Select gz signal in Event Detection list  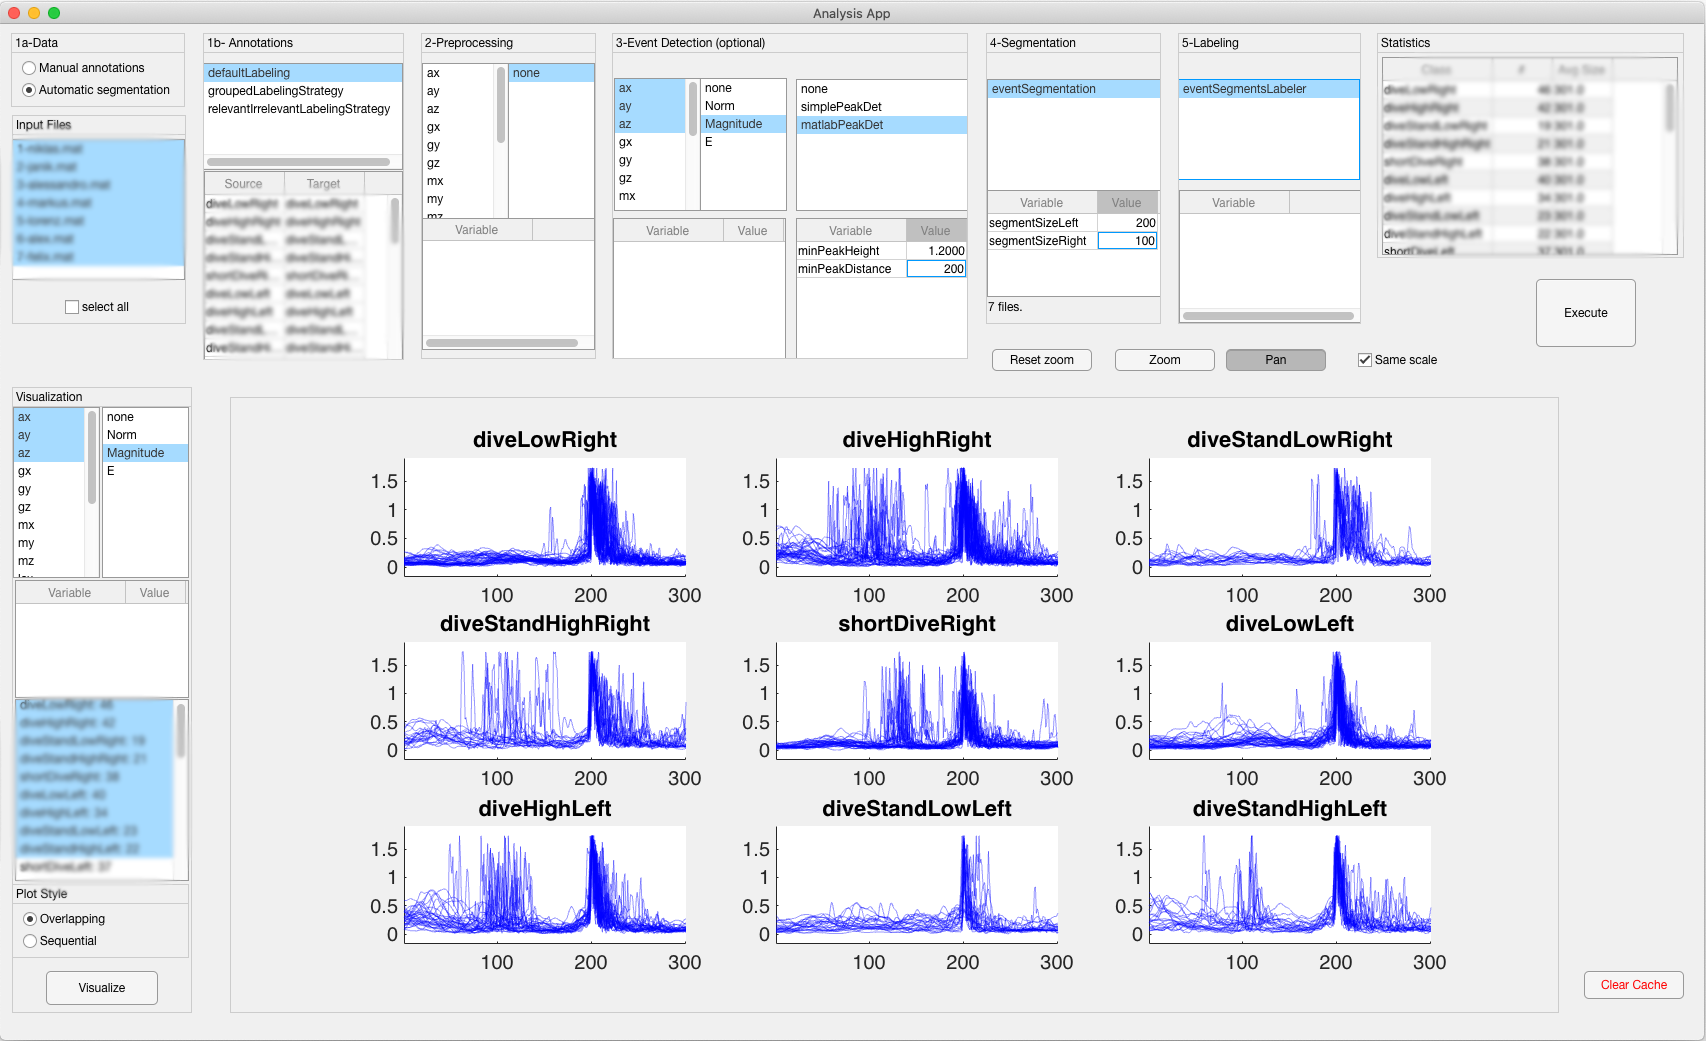click(650, 178)
